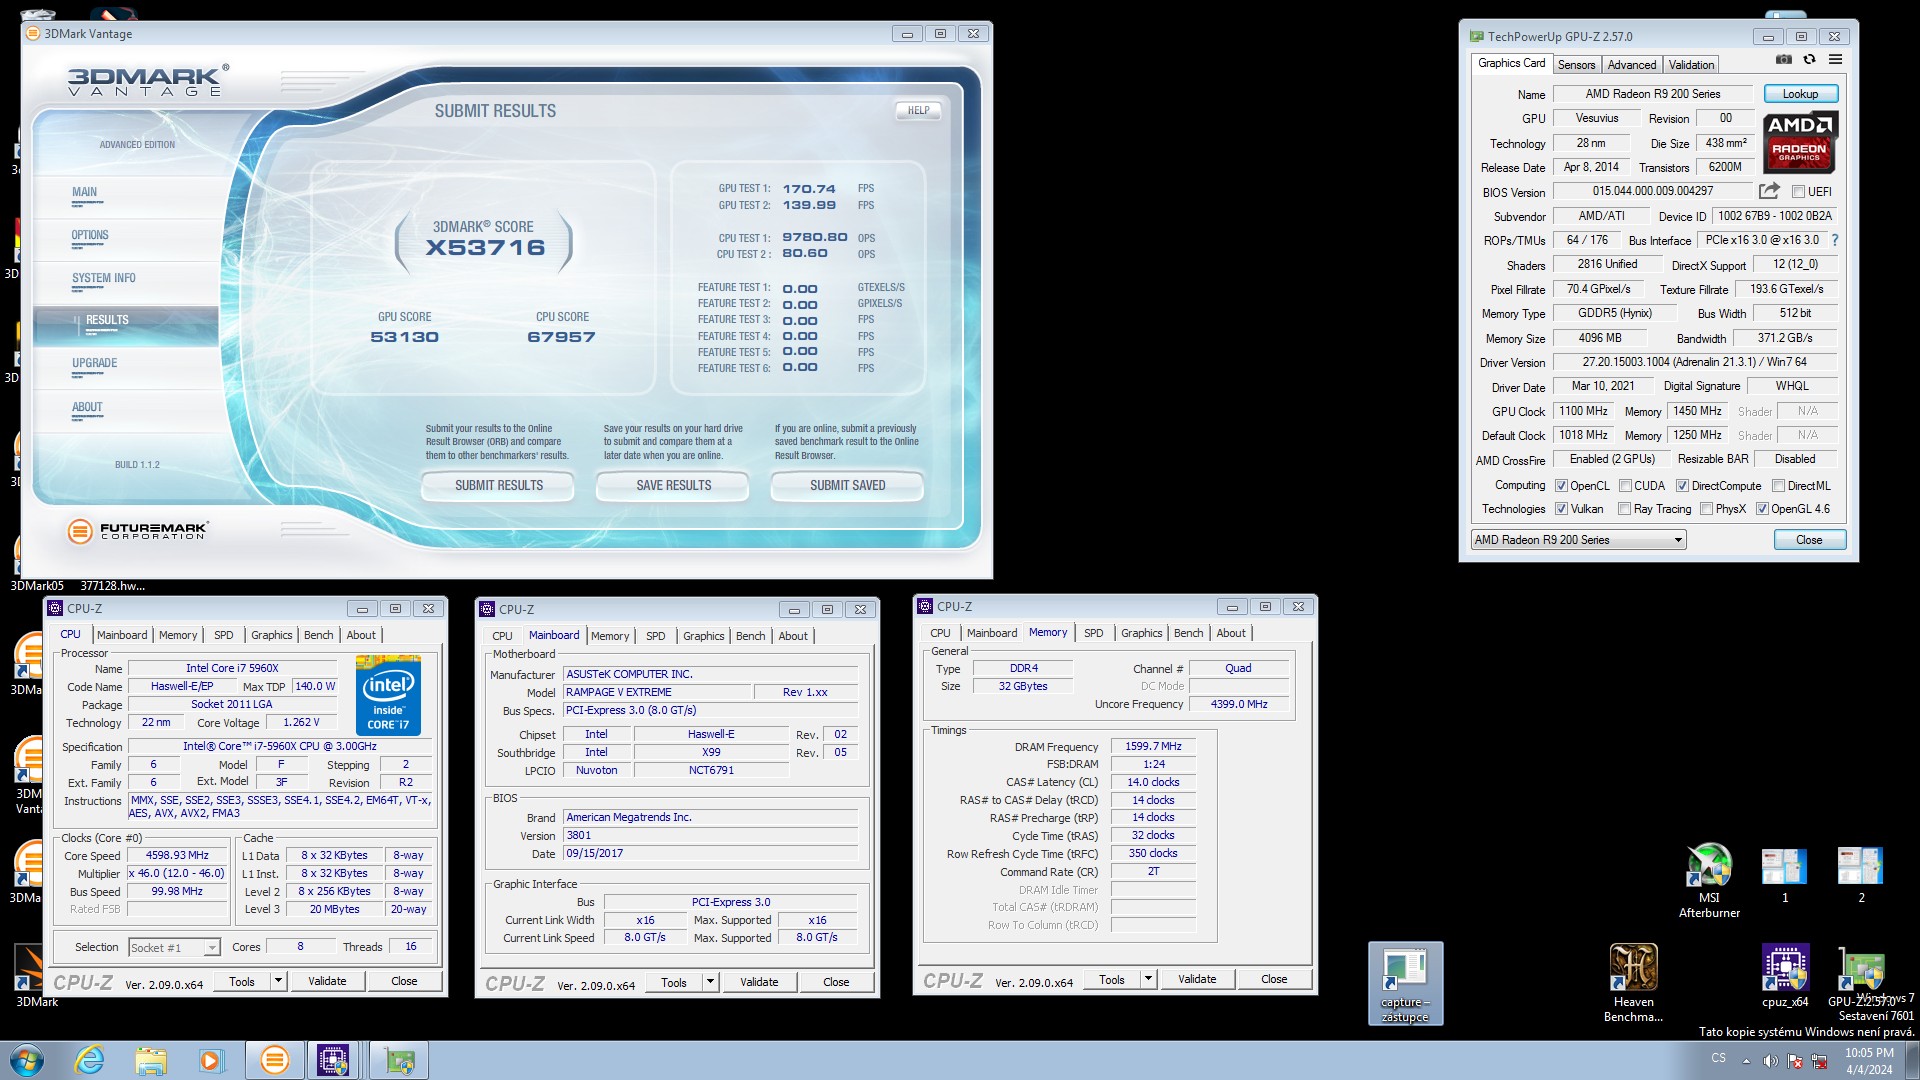The height and width of the screenshot is (1080, 1920).
Task: Click volume speaker tray icon
Action: 1770,1061
